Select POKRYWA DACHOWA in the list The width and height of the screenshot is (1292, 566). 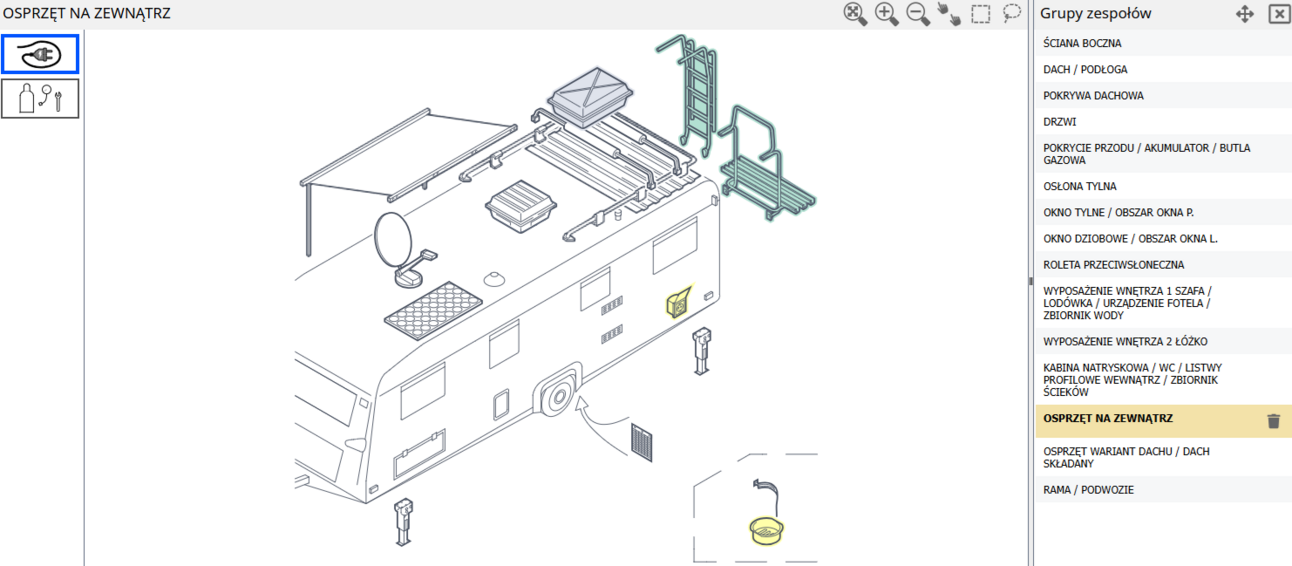1093,96
